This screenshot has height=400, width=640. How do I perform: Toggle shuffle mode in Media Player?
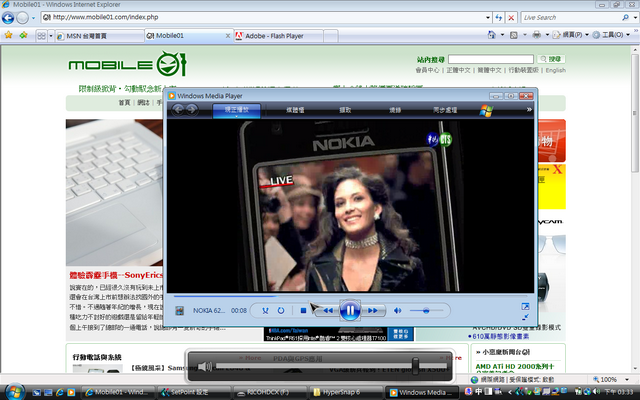pos(265,311)
